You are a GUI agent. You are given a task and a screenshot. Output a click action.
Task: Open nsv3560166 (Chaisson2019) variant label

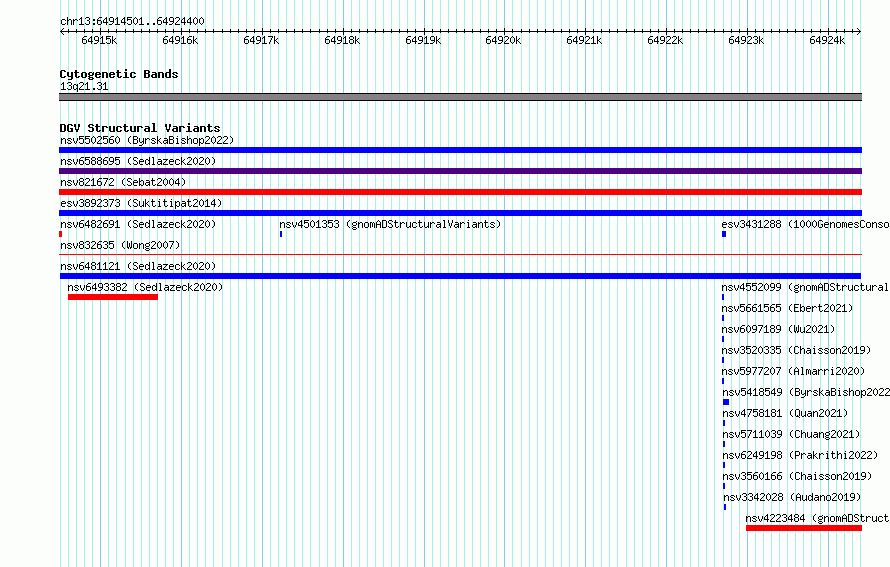(797, 476)
